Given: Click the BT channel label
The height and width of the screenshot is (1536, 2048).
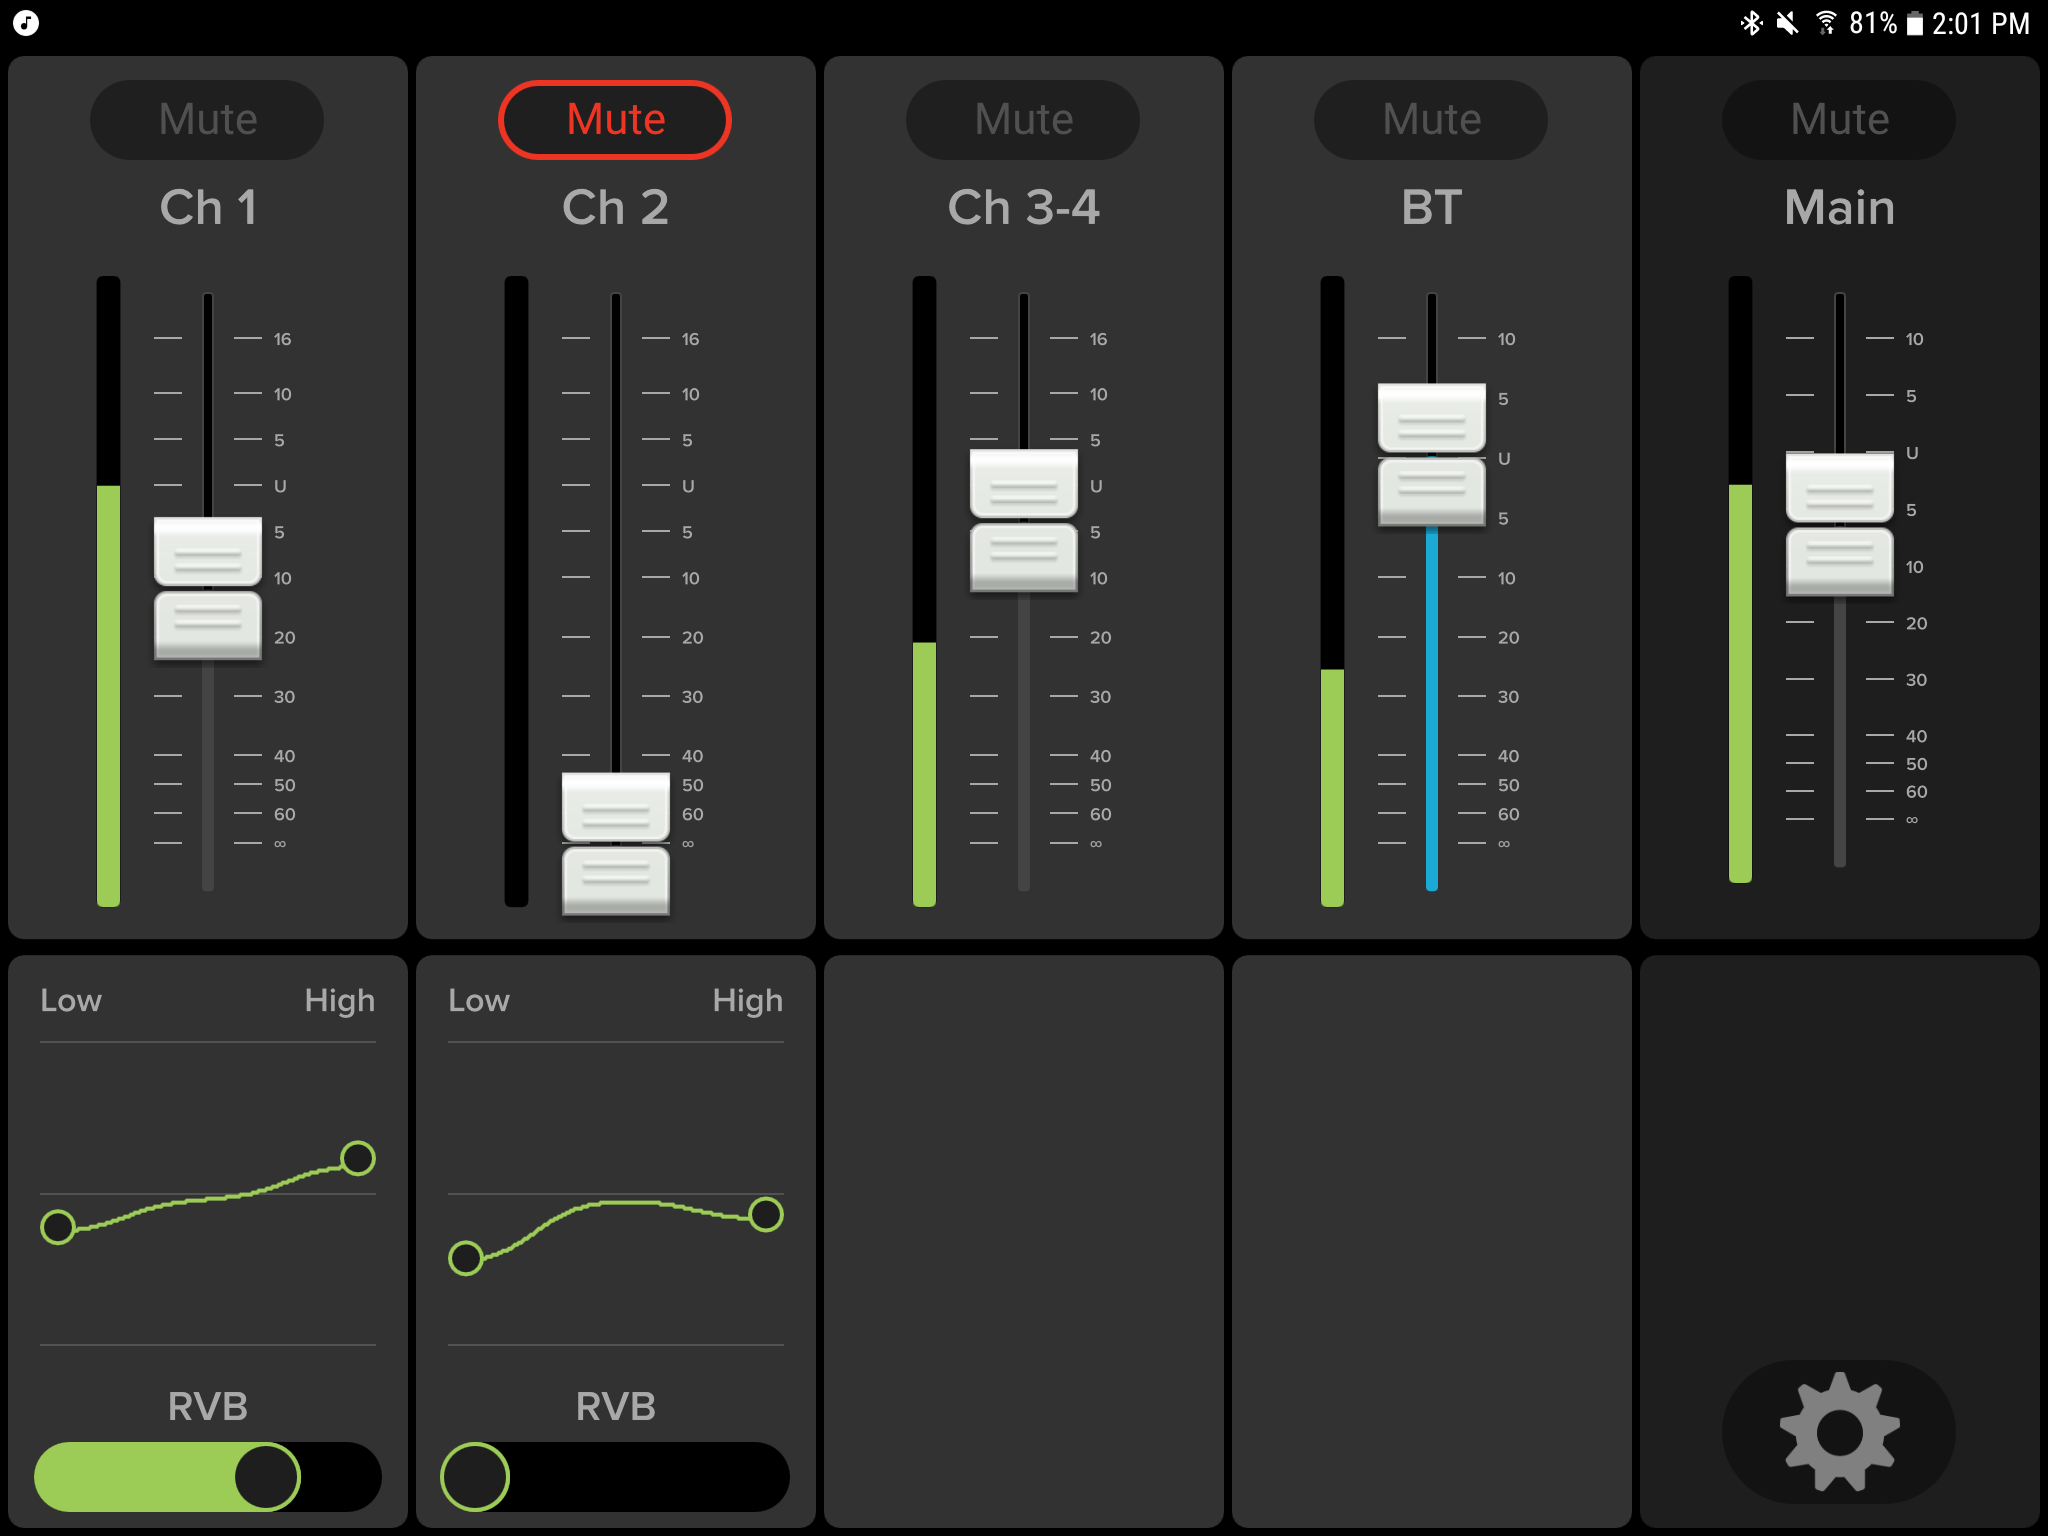Looking at the screenshot, I should [x=1431, y=208].
